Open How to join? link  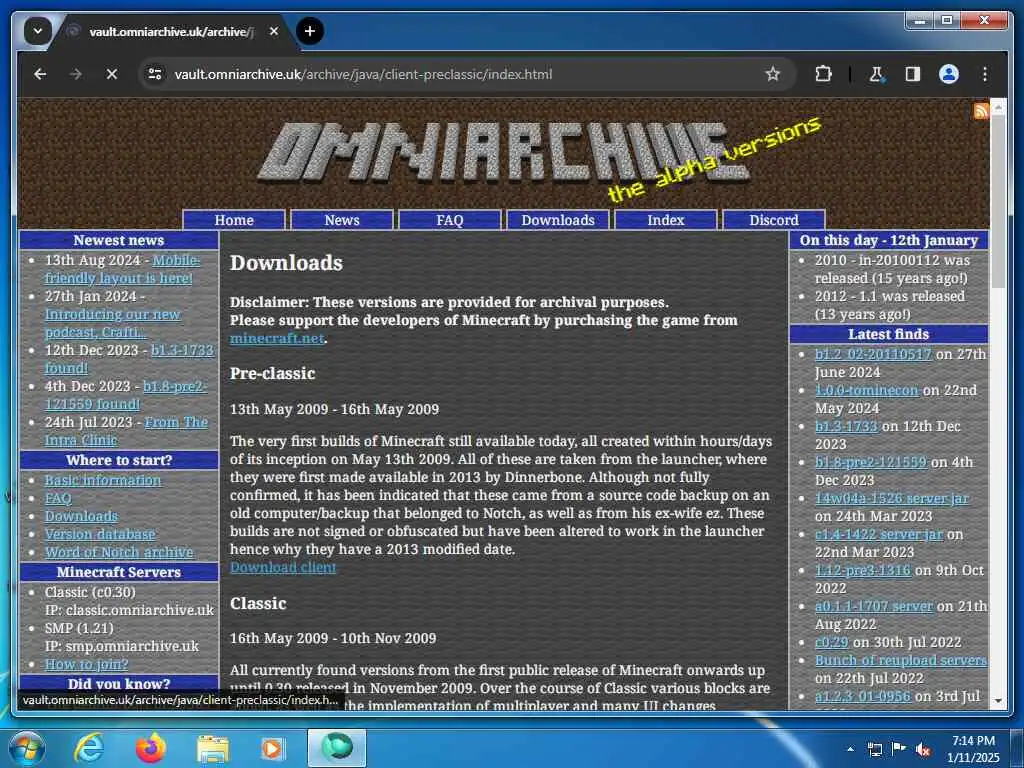[x=86, y=664]
